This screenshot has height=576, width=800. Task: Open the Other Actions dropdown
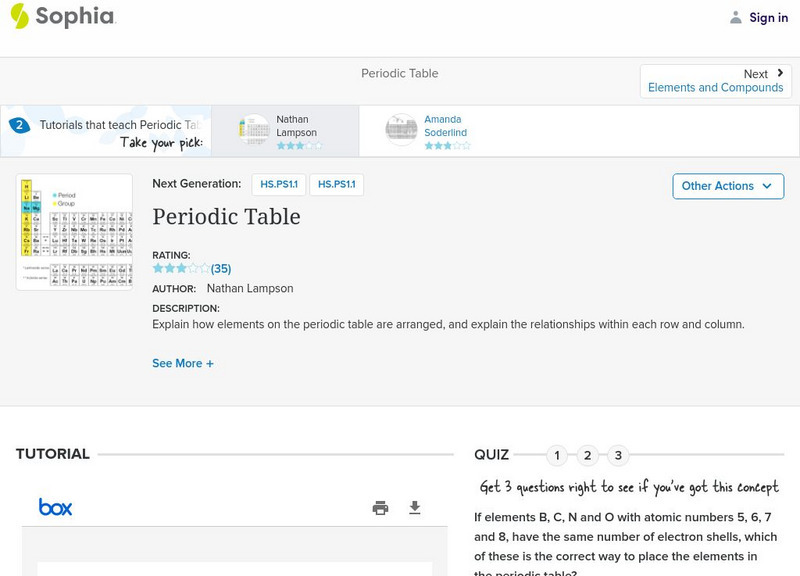pos(727,186)
